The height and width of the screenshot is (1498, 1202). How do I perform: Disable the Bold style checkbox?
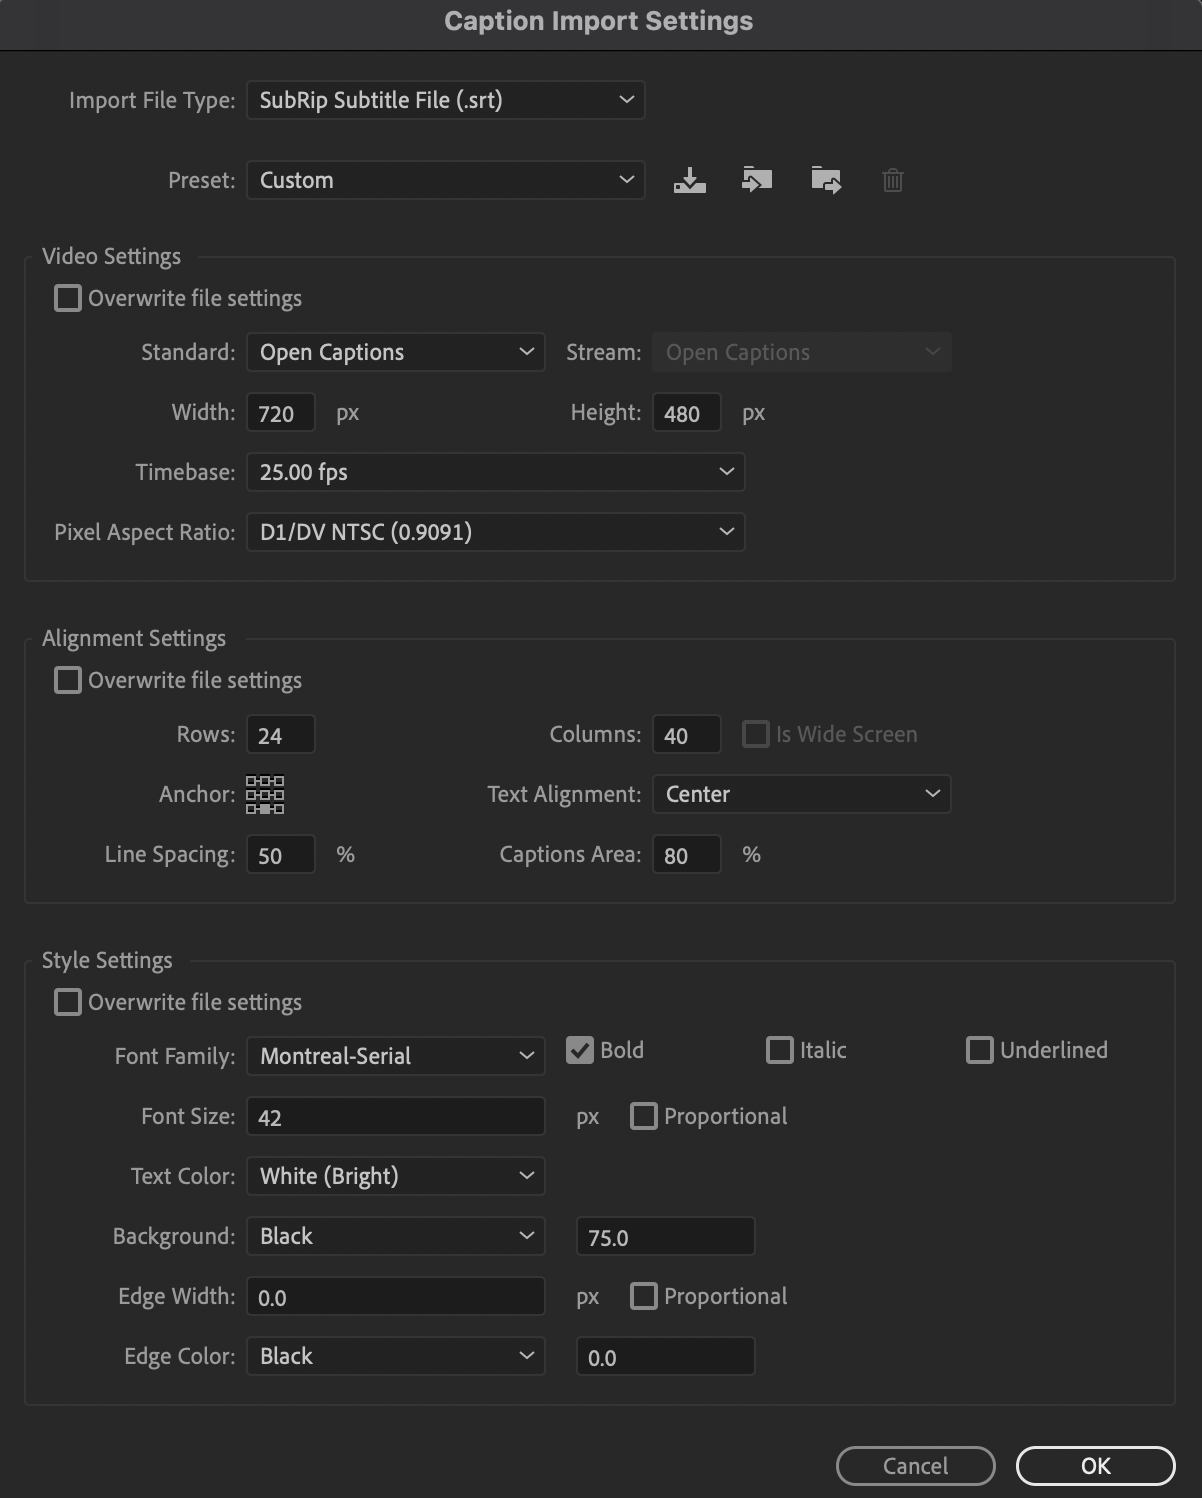tap(581, 1050)
